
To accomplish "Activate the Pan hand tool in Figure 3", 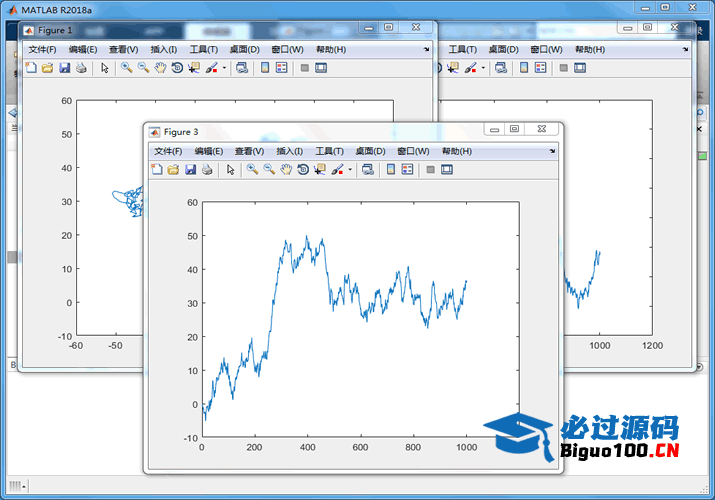I will pyautogui.click(x=285, y=170).
